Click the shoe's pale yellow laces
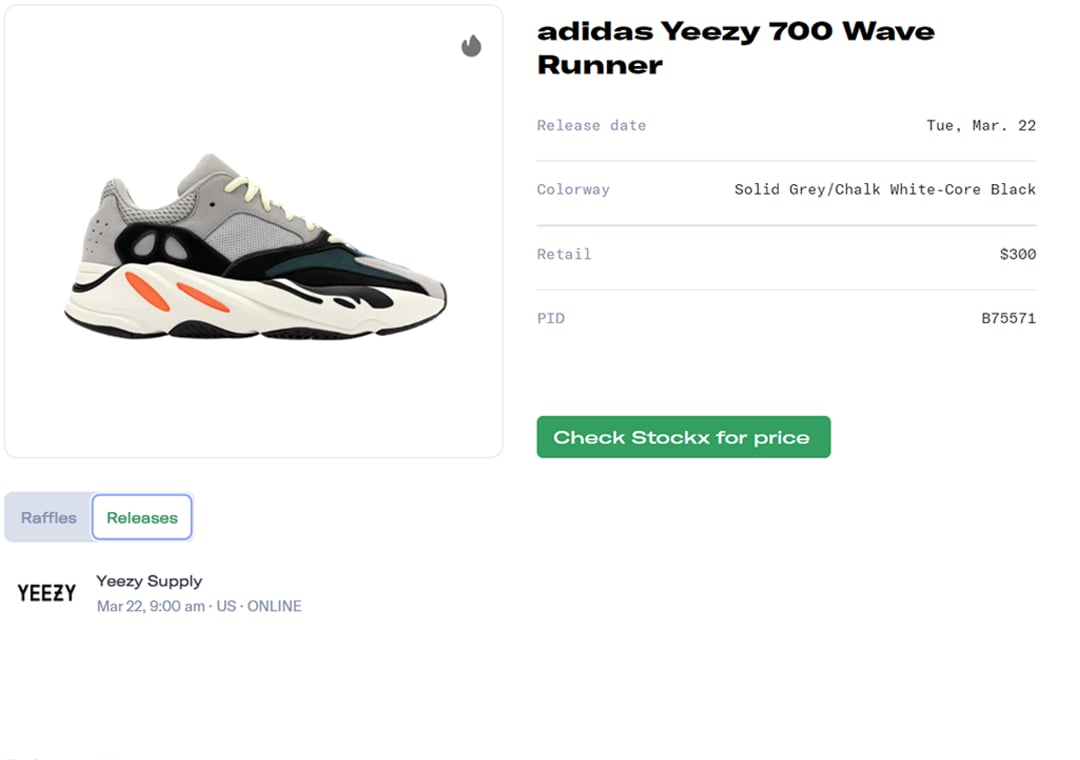This screenshot has width=1080, height=760. (262, 195)
